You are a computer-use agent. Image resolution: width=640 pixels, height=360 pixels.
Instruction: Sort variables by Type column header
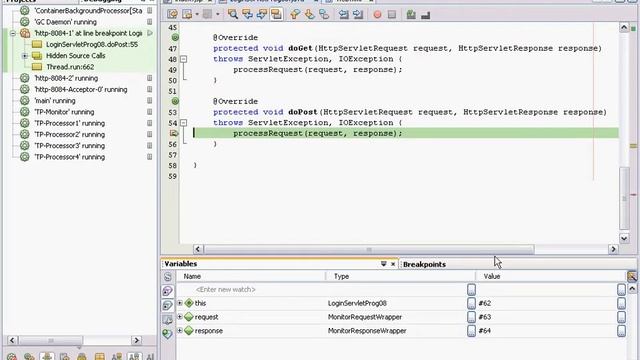pos(400,276)
